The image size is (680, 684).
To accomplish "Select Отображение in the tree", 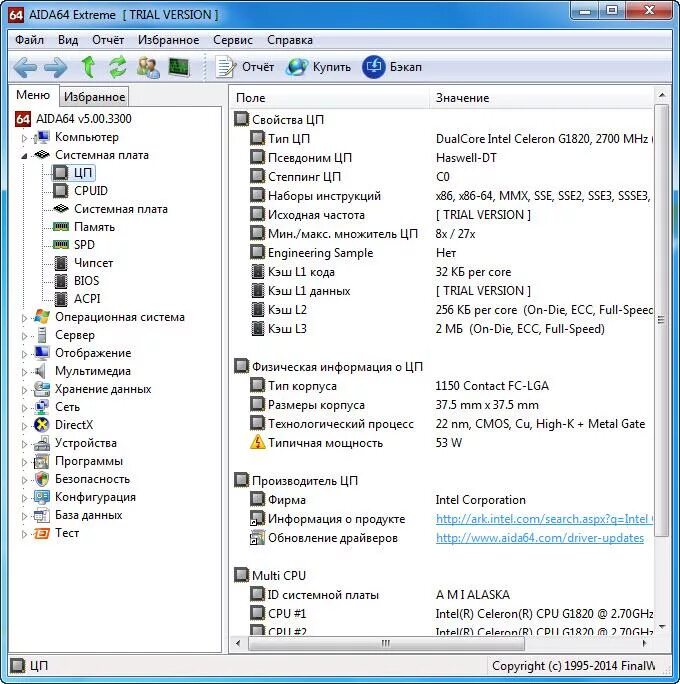I will [x=93, y=353].
